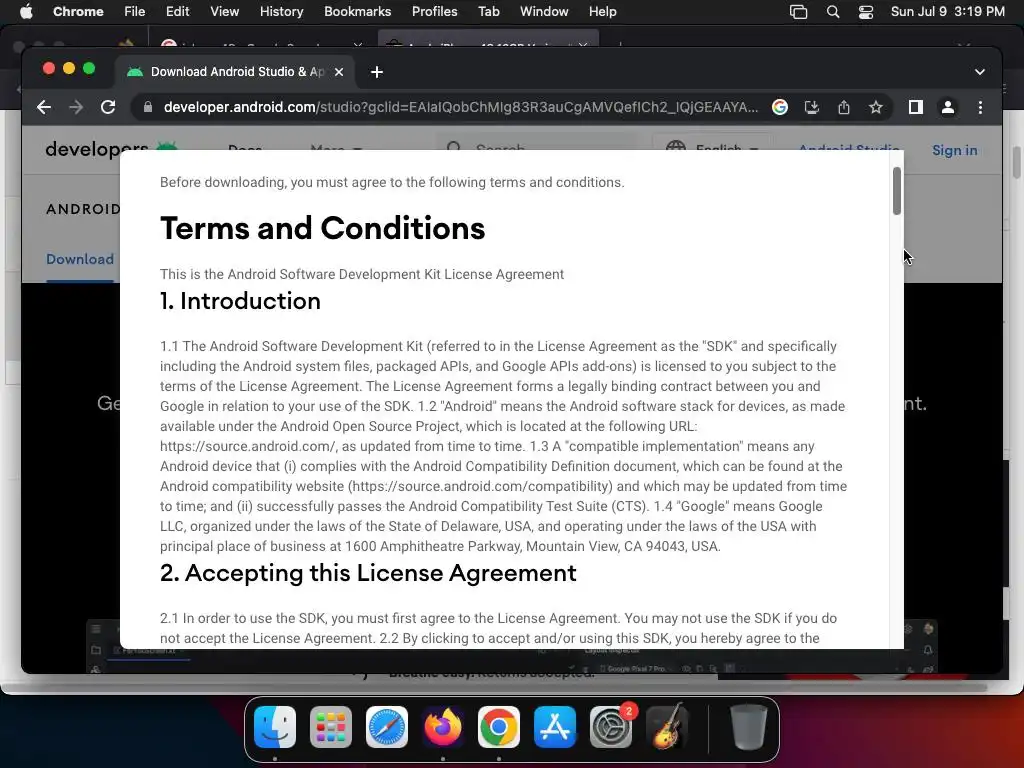Open the Help menu

pyautogui.click(x=602, y=11)
